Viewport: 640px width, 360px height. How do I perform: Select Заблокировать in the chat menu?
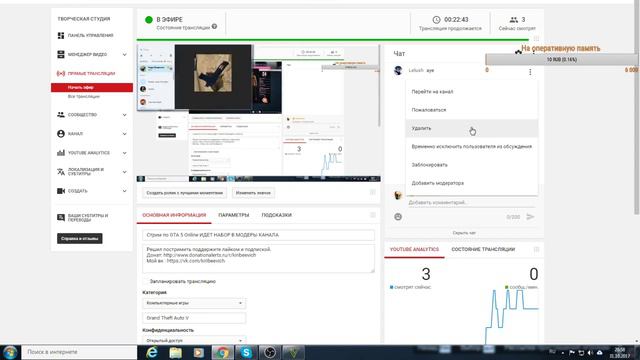(471, 165)
